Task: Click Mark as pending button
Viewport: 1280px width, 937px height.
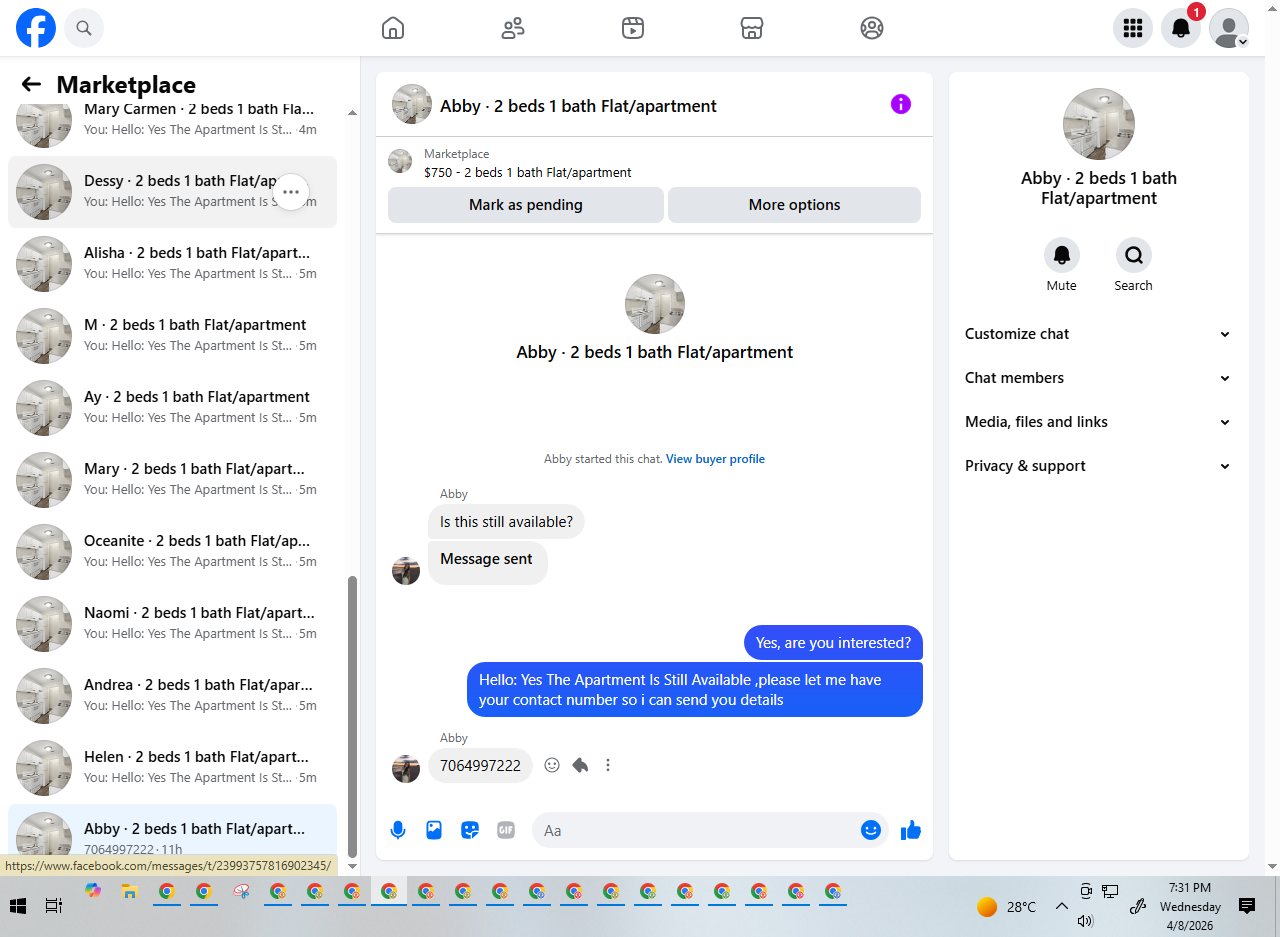Action: [526, 205]
